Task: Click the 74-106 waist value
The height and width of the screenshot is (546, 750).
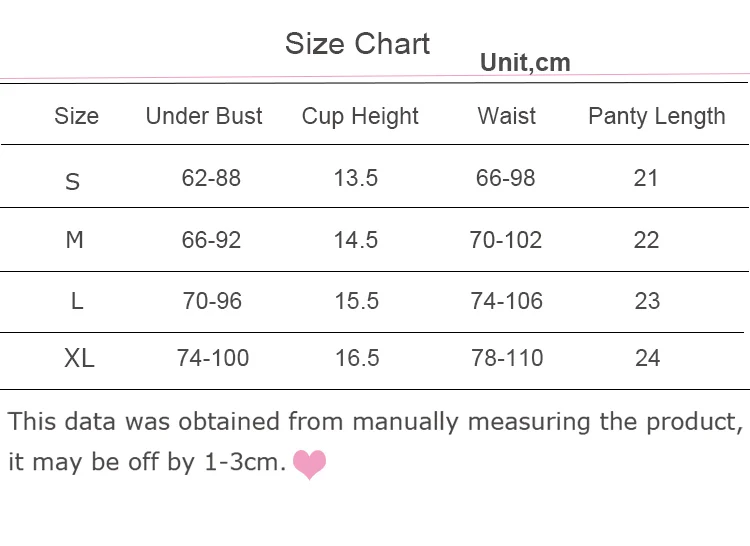Action: click(506, 301)
